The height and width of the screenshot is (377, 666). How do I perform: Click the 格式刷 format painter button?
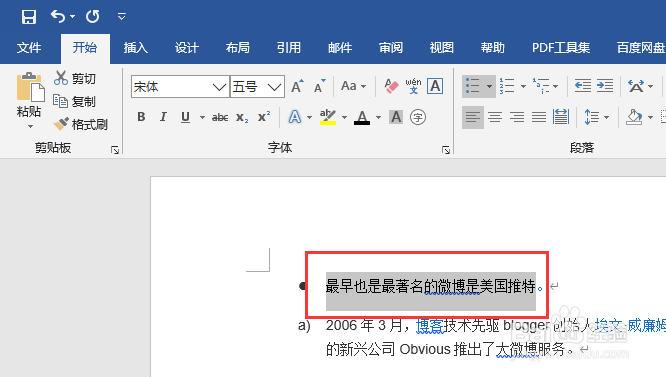click(81, 124)
